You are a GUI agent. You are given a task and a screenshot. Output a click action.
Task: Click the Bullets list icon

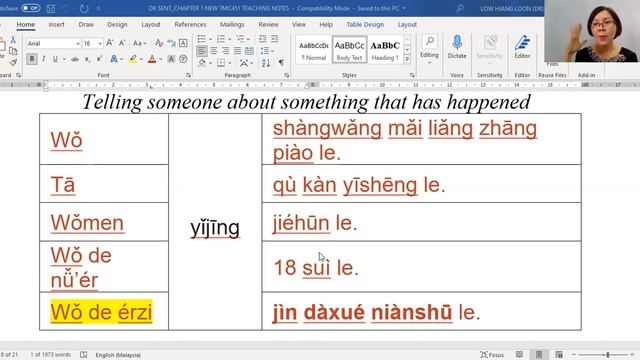(x=202, y=39)
